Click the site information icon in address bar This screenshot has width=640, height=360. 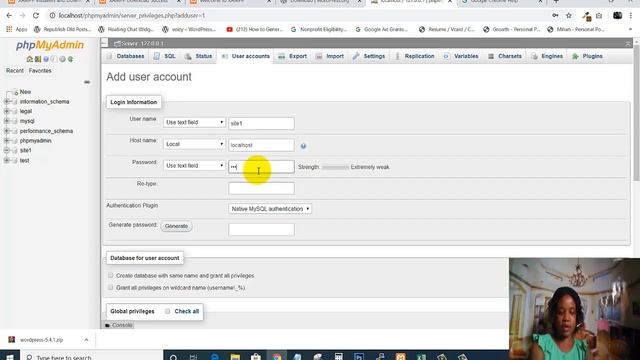[52, 16]
